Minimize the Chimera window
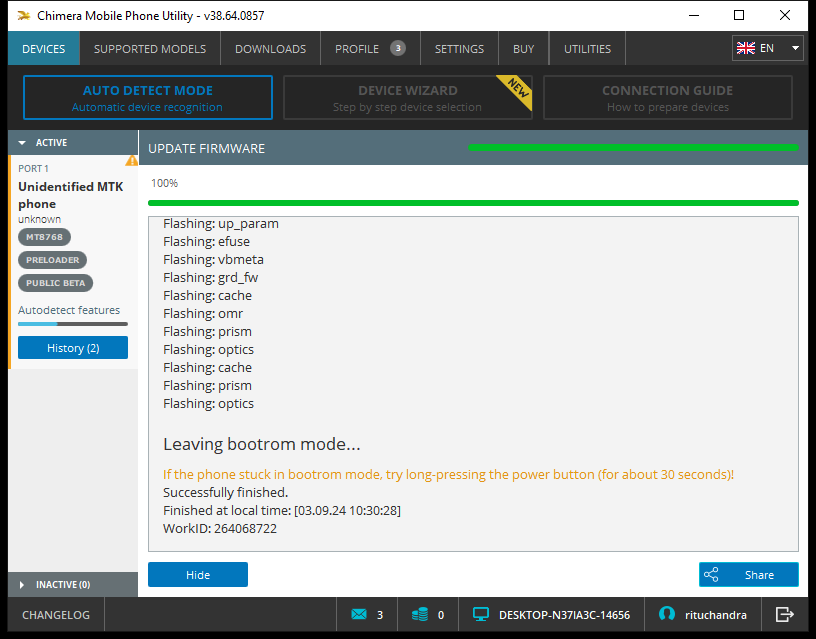Screen dimensions: 816x639 694,15
